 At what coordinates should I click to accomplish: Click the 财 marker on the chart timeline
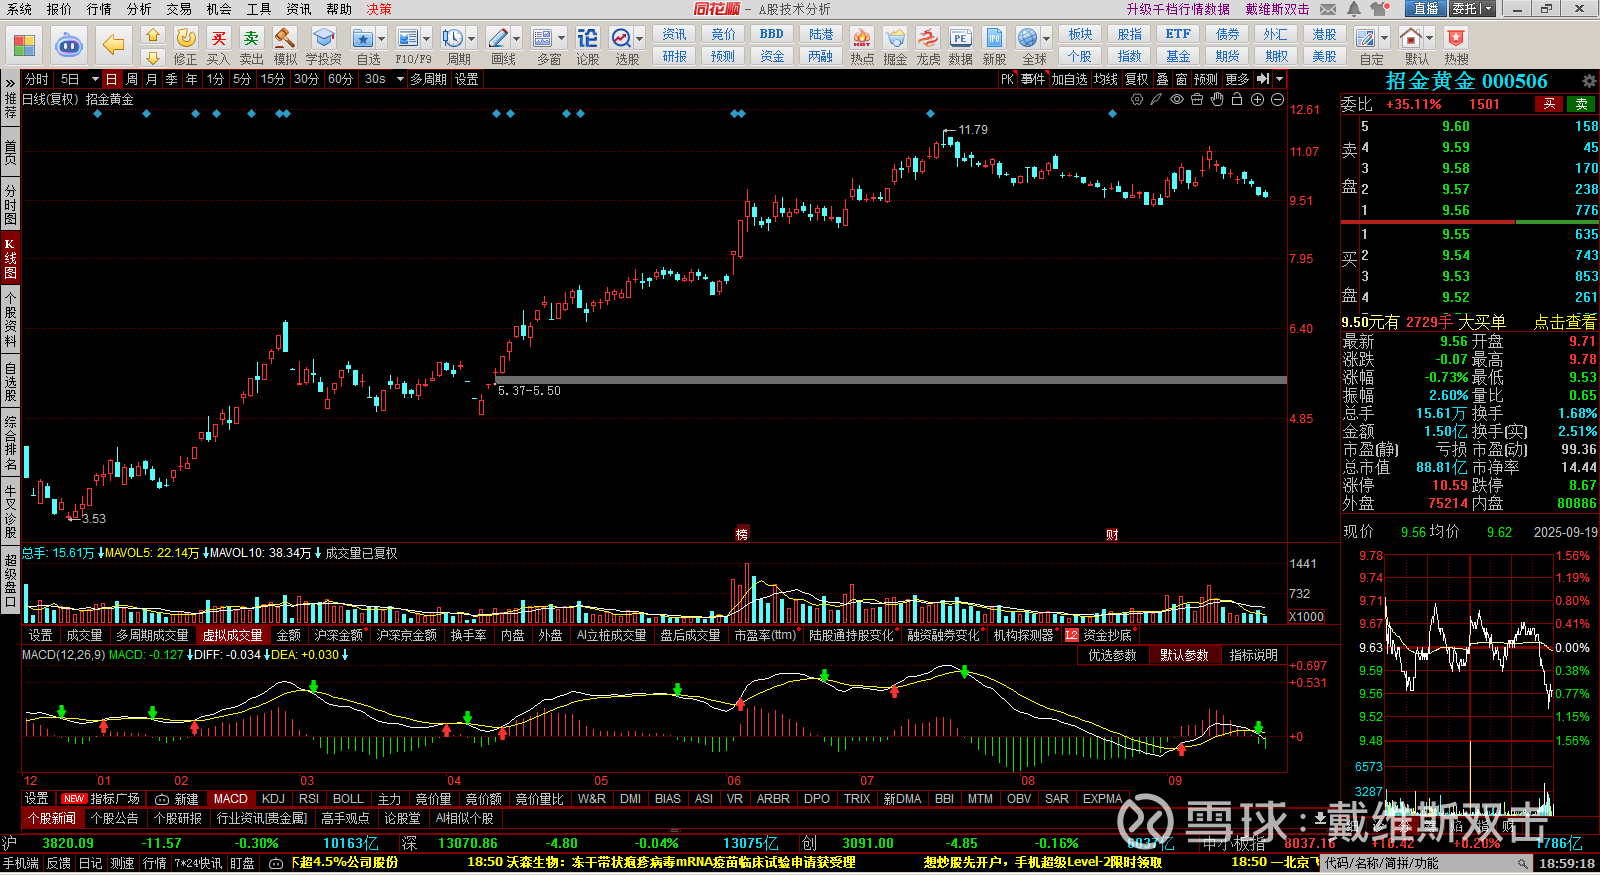tap(1111, 534)
